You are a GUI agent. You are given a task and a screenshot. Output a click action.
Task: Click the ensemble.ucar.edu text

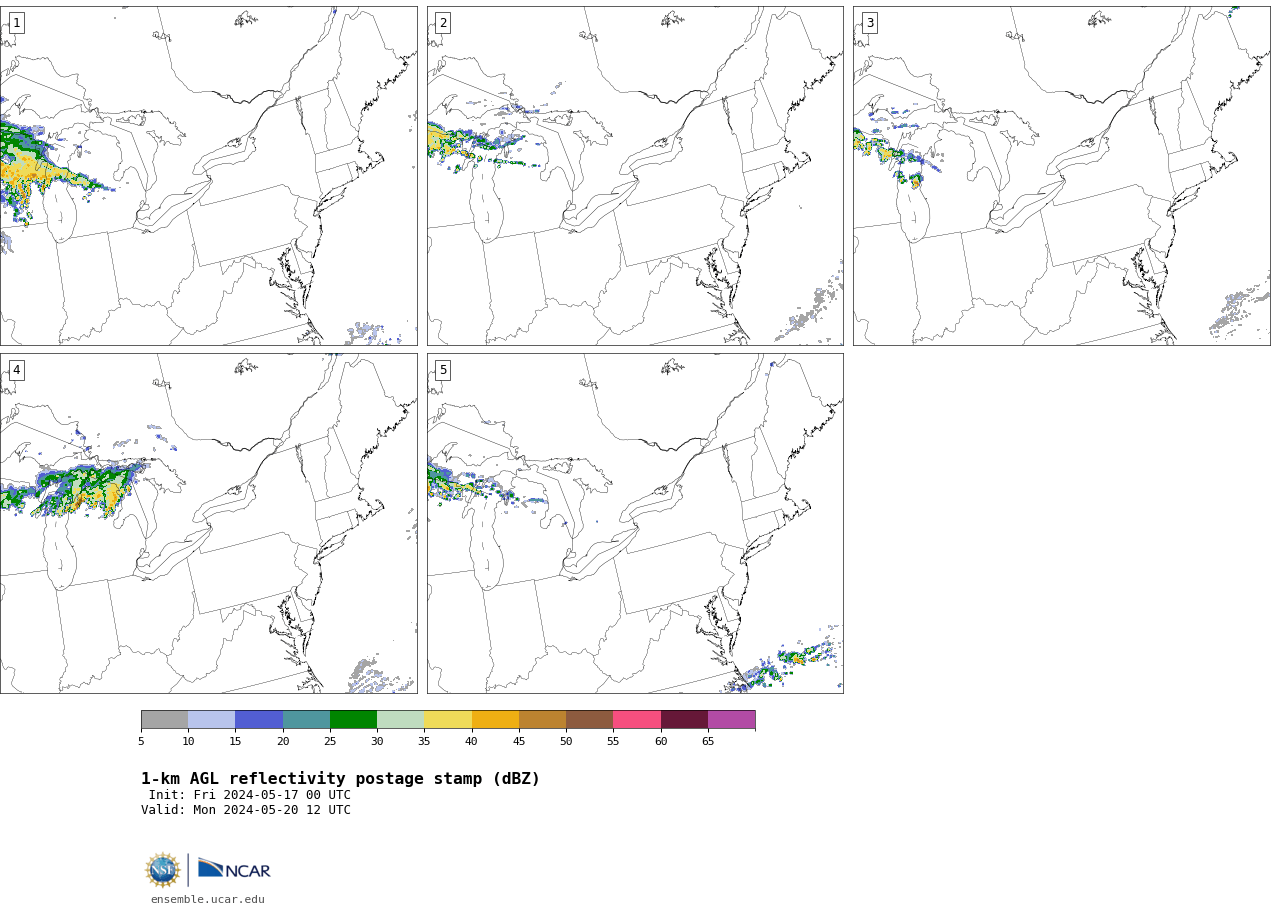[208, 899]
